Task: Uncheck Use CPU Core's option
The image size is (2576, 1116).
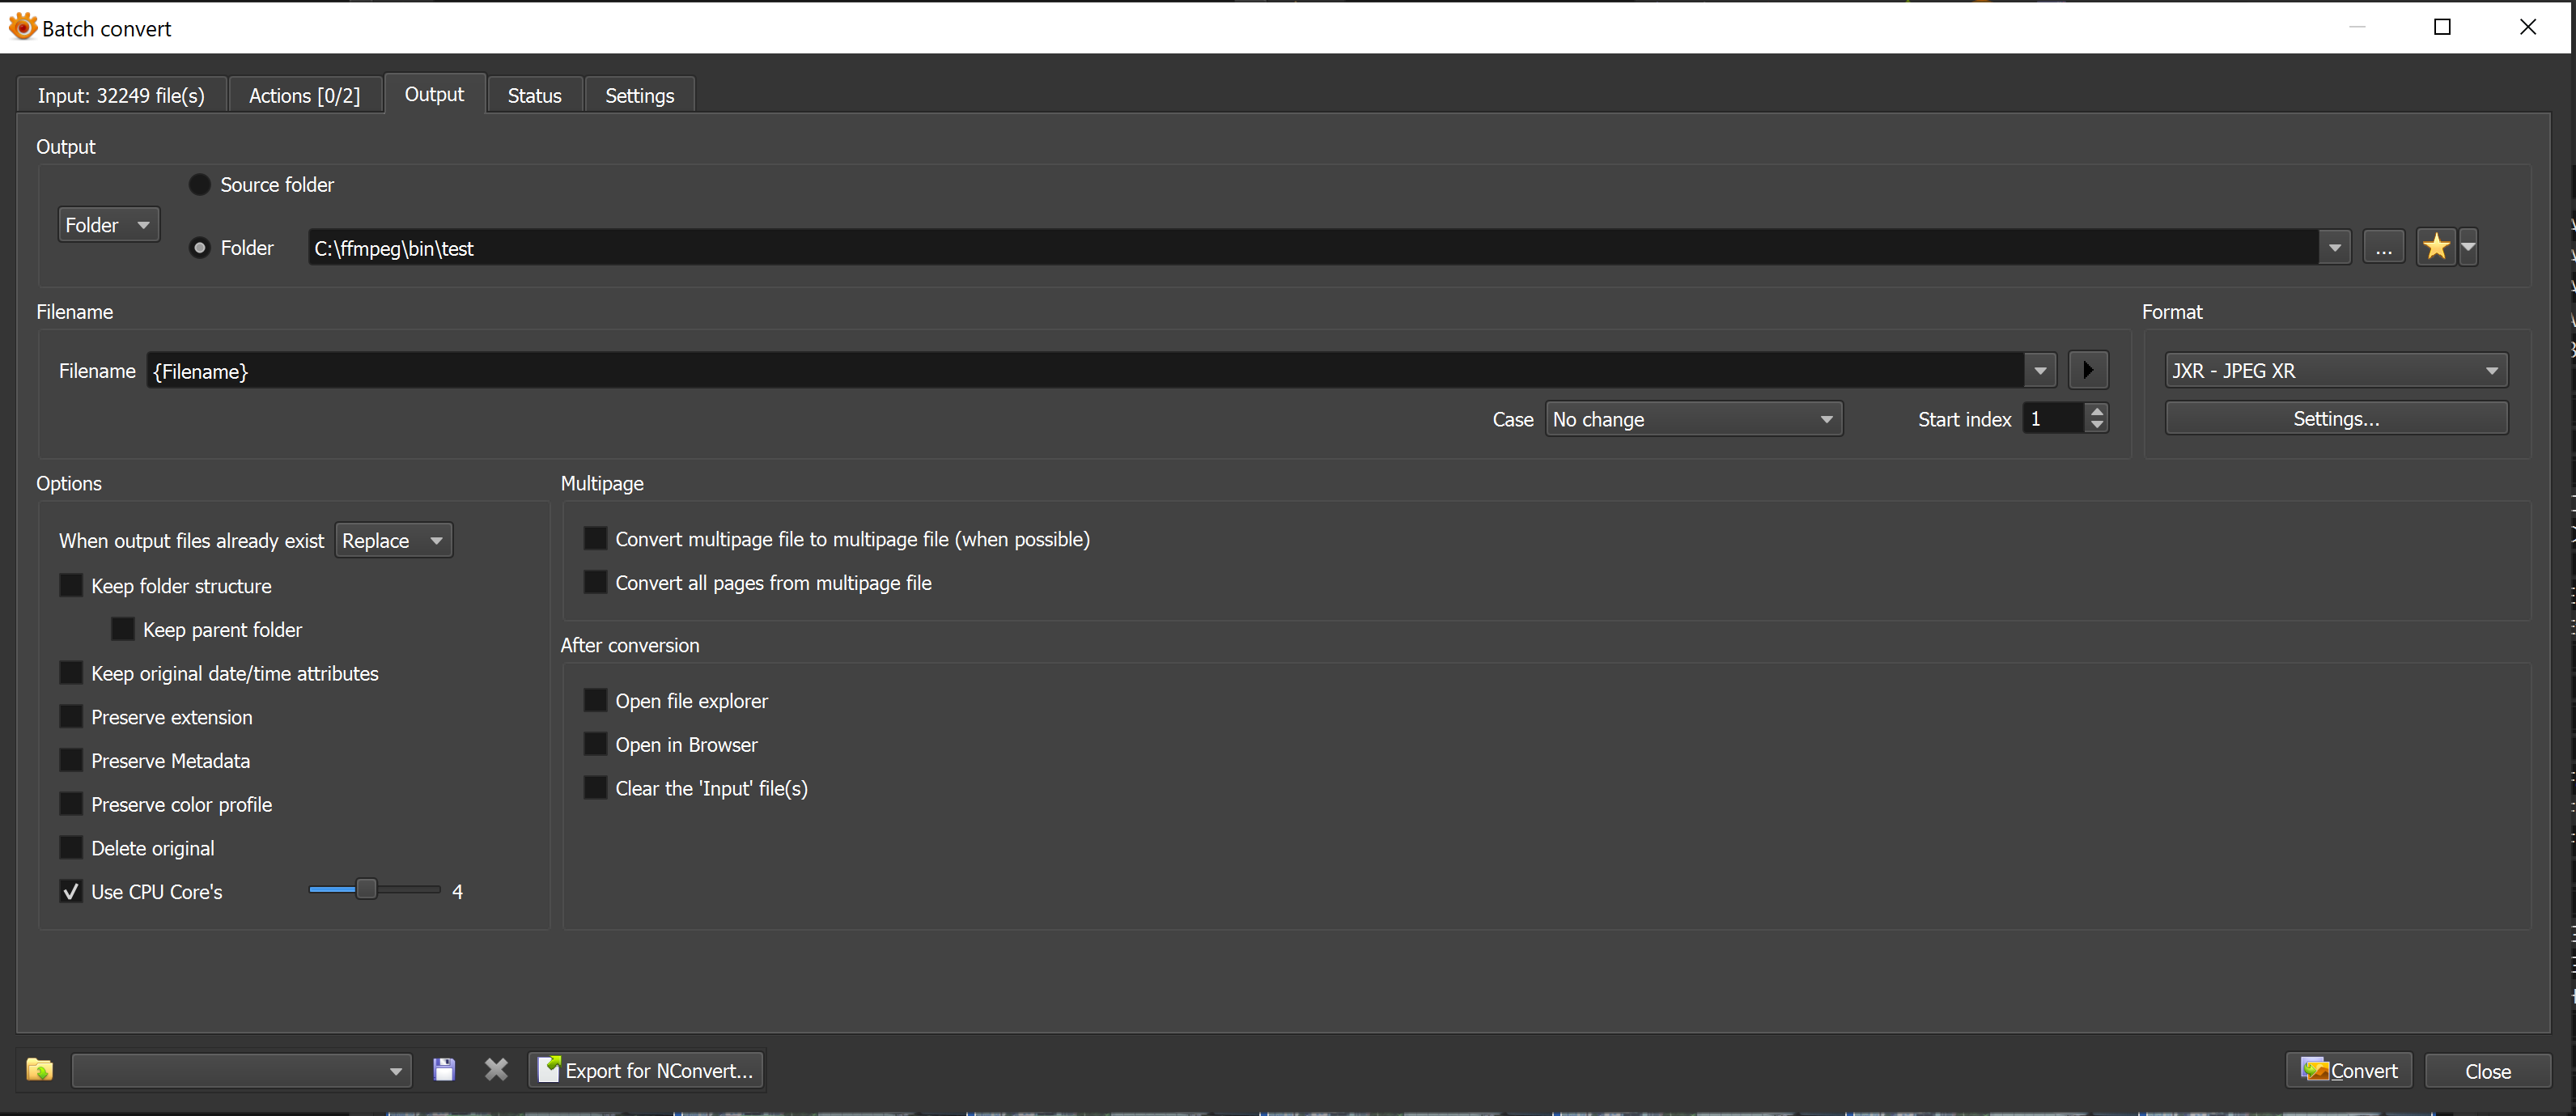Action: click(x=71, y=891)
